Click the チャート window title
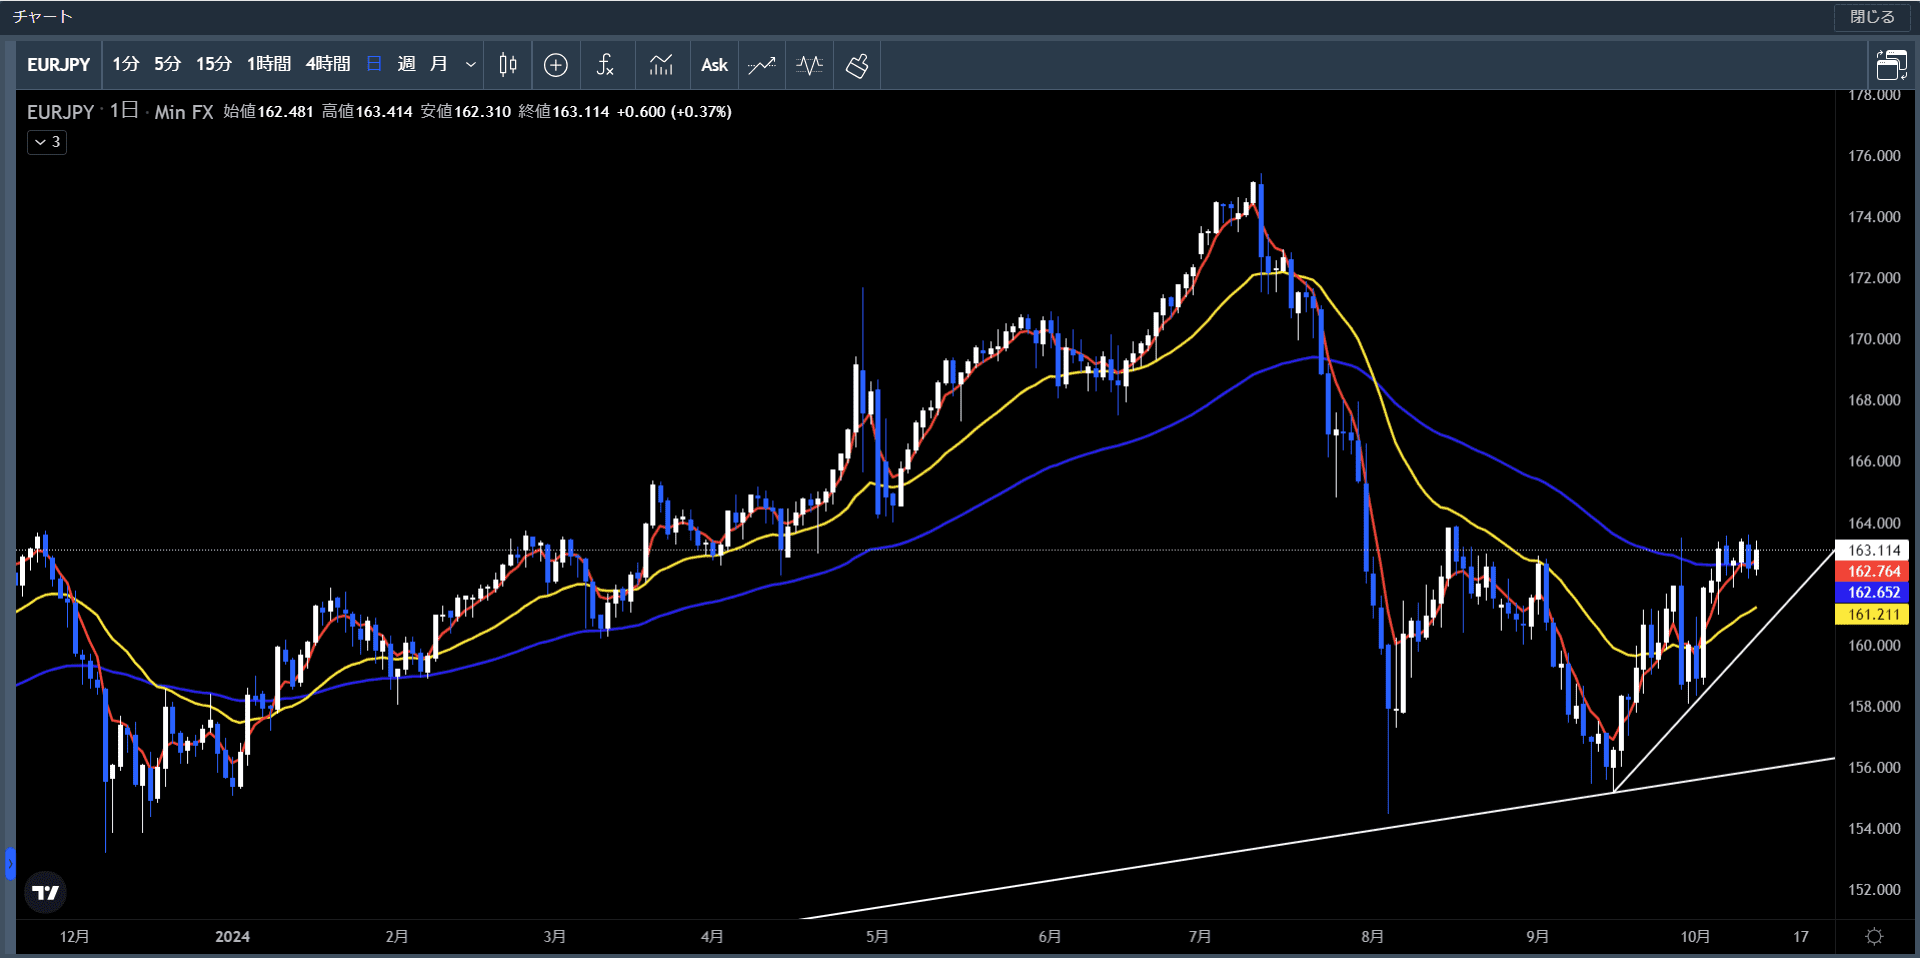Screen dimensions: 1920x958 [x=43, y=17]
